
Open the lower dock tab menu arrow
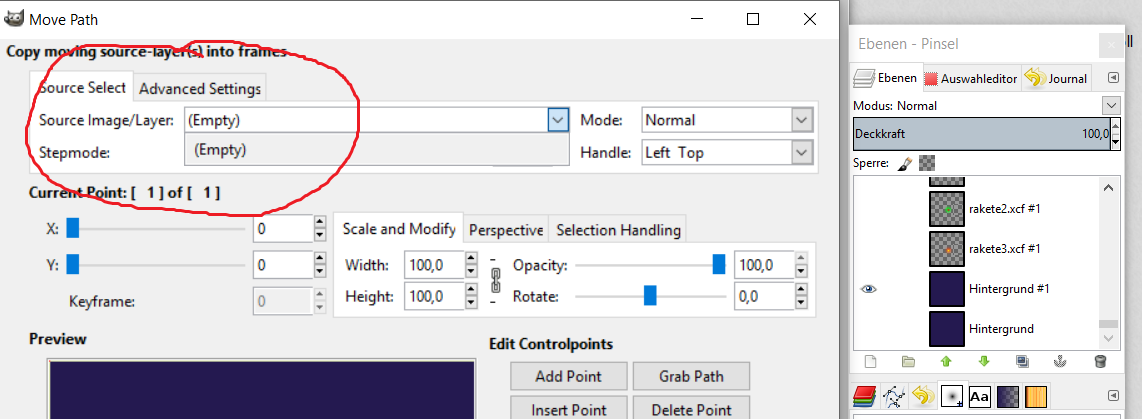point(1113,396)
